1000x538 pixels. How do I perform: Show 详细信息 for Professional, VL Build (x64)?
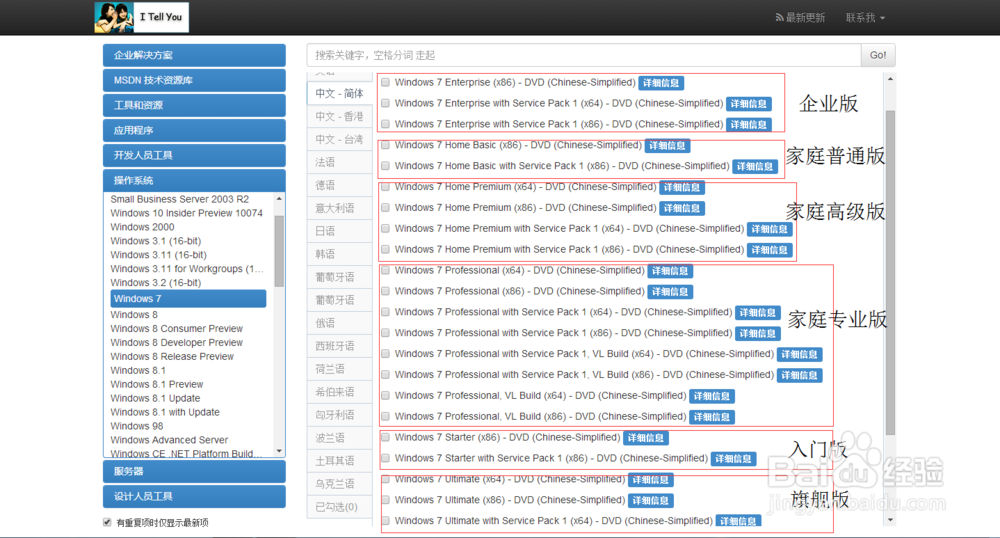(712, 396)
